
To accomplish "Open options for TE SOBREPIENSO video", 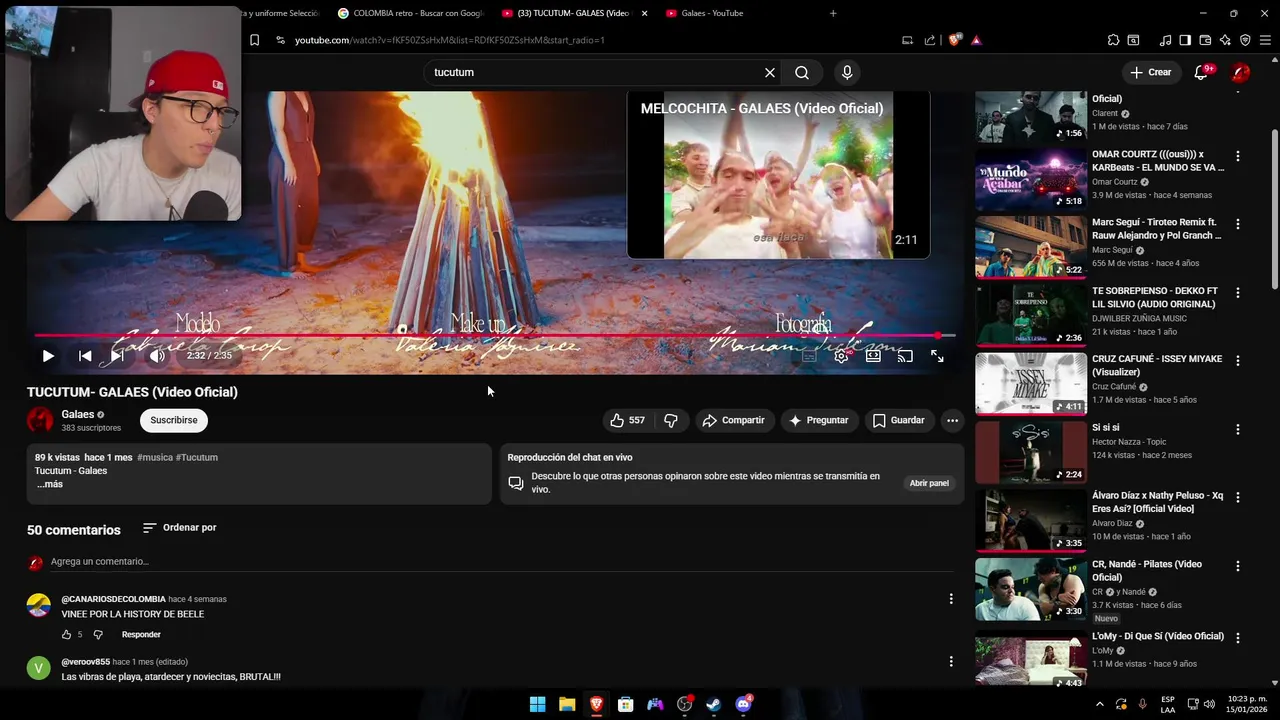I will pos(1238,293).
